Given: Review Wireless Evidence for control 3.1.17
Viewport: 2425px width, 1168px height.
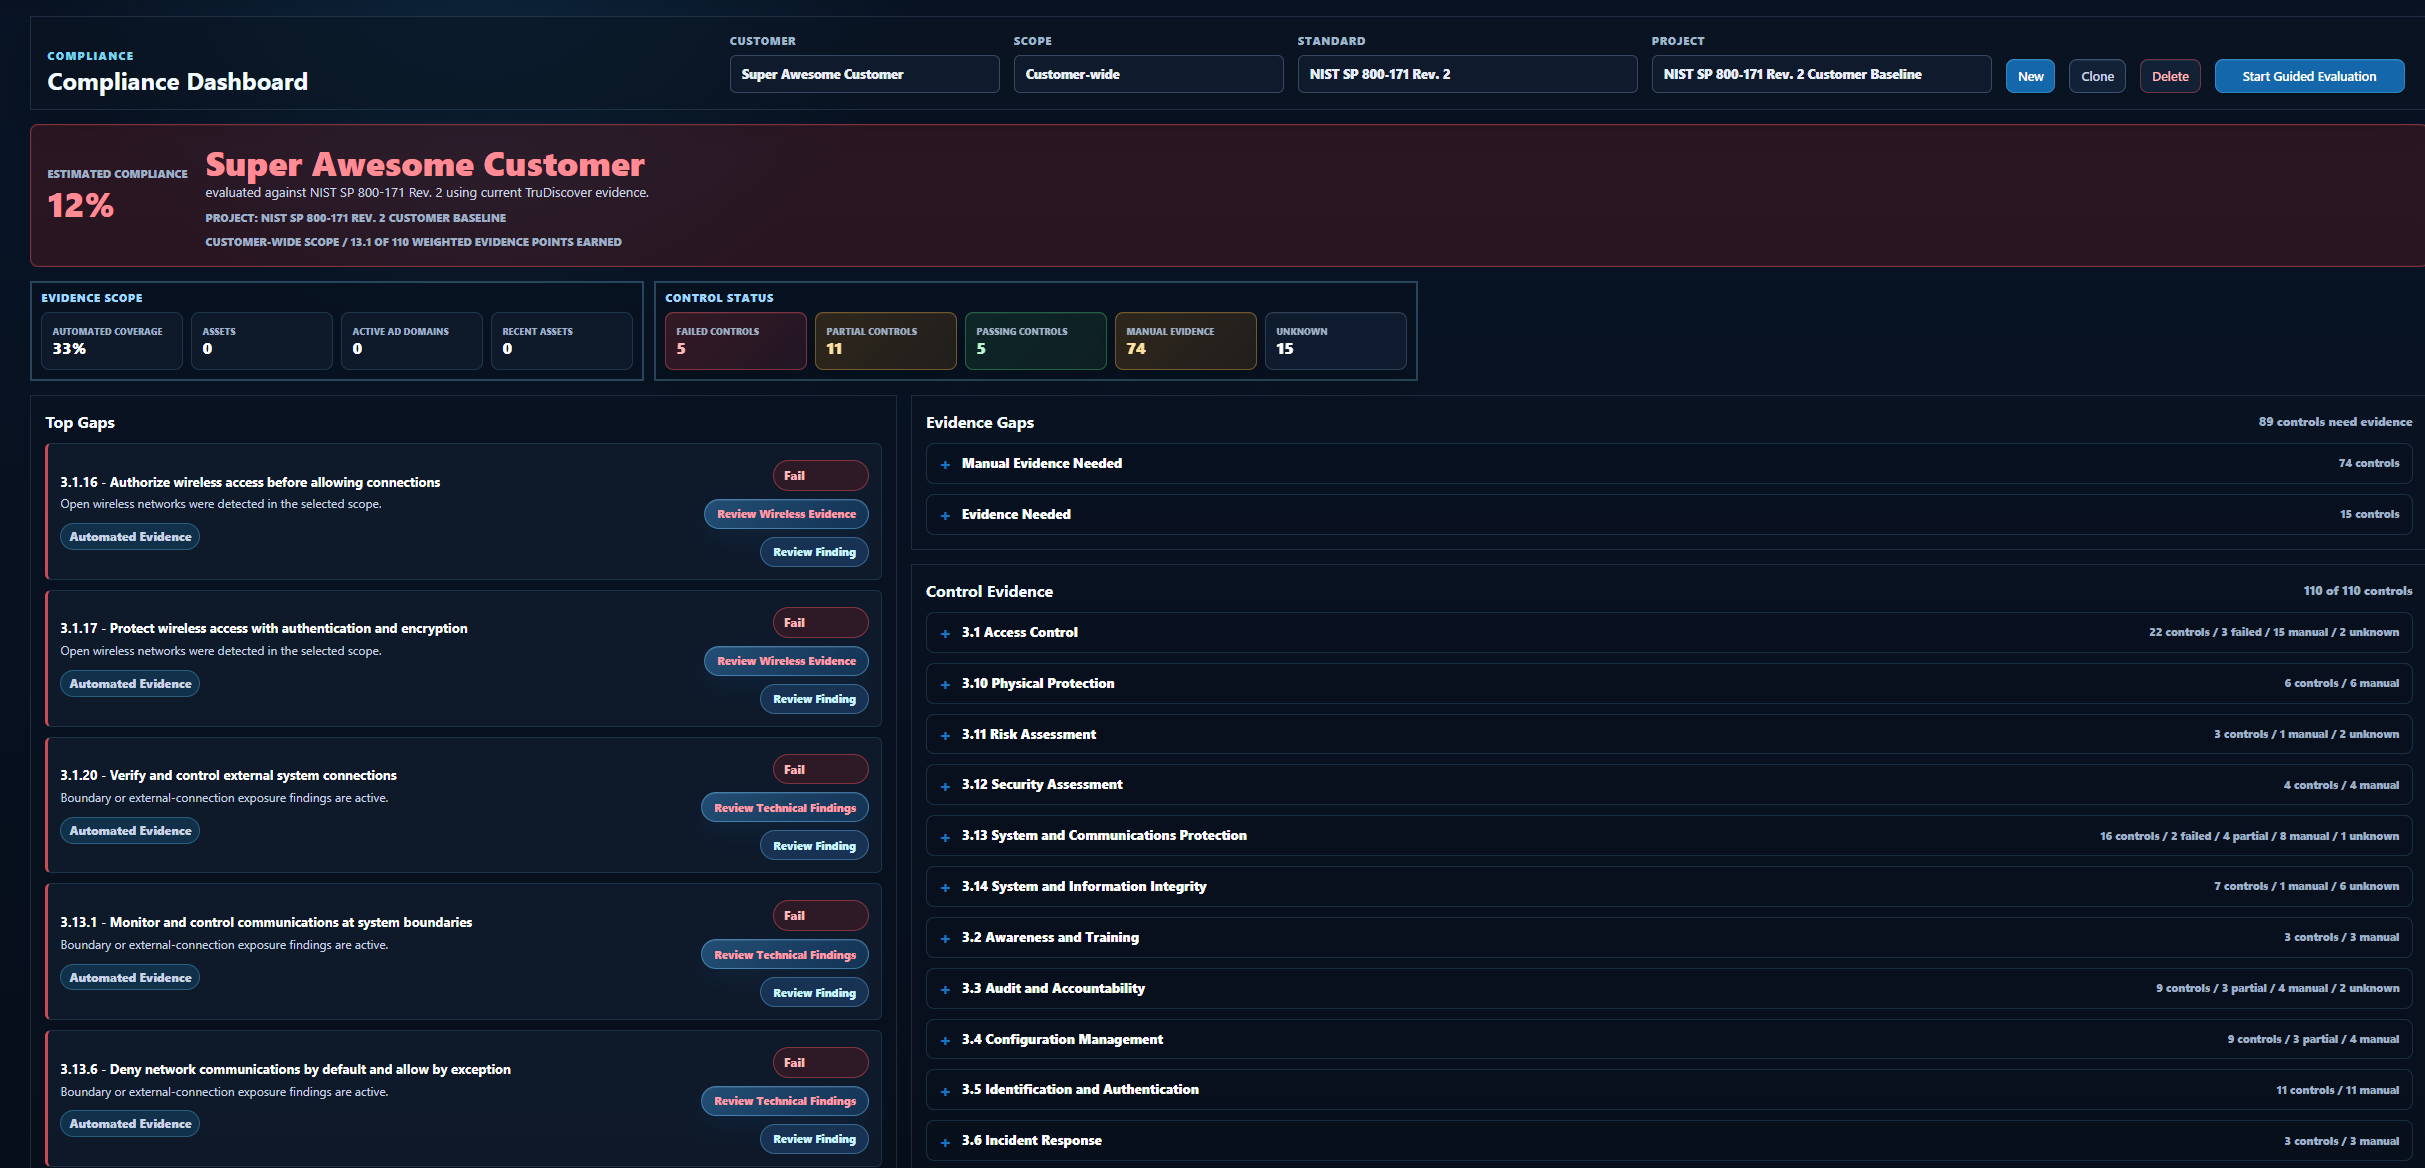Looking at the screenshot, I should click(x=786, y=661).
